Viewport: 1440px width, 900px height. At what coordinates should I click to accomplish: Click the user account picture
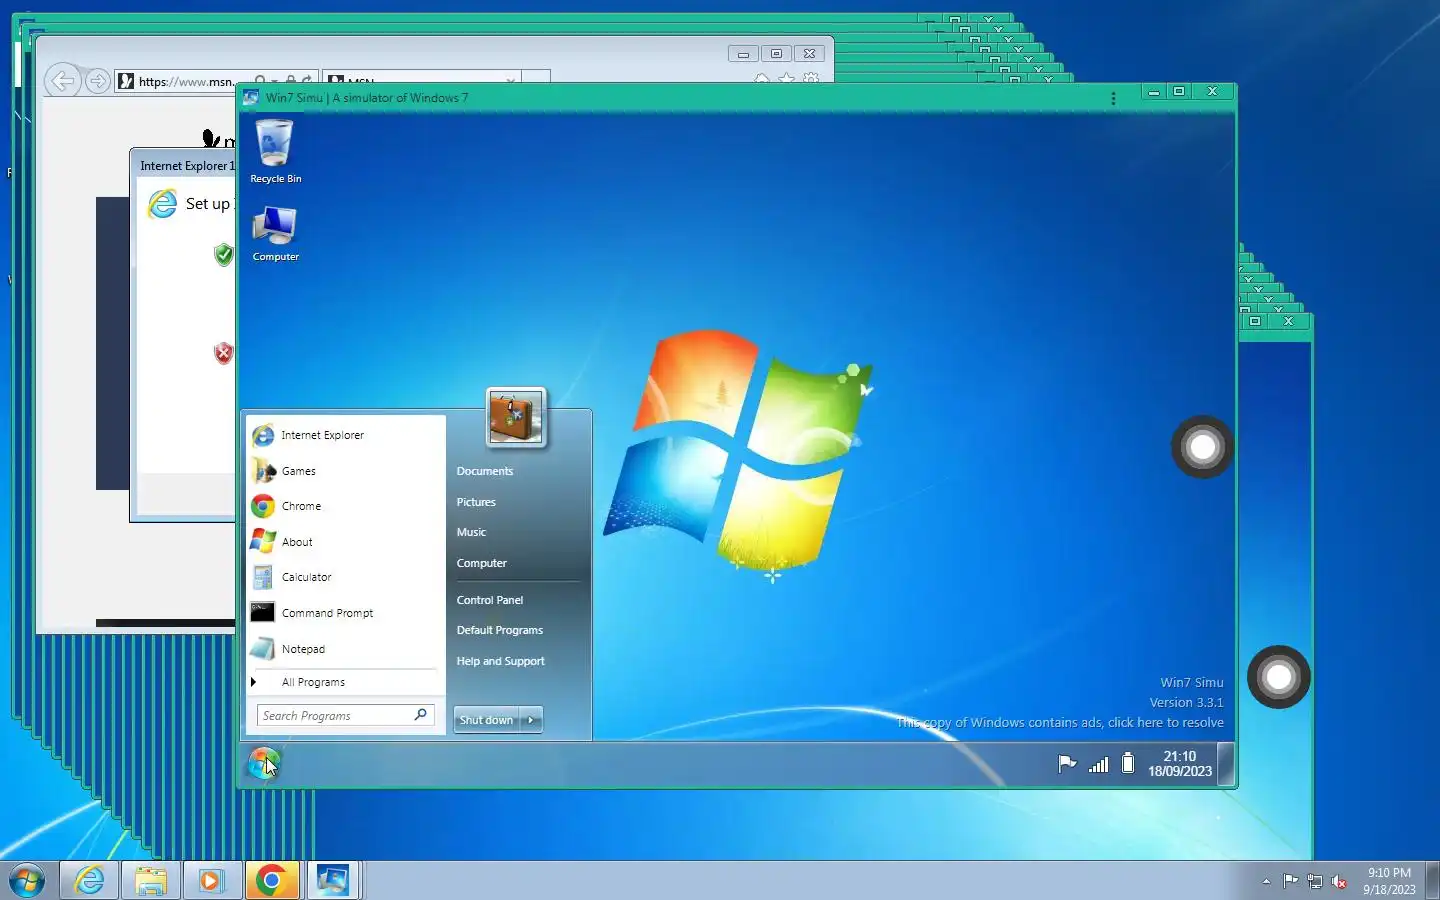[x=516, y=416]
